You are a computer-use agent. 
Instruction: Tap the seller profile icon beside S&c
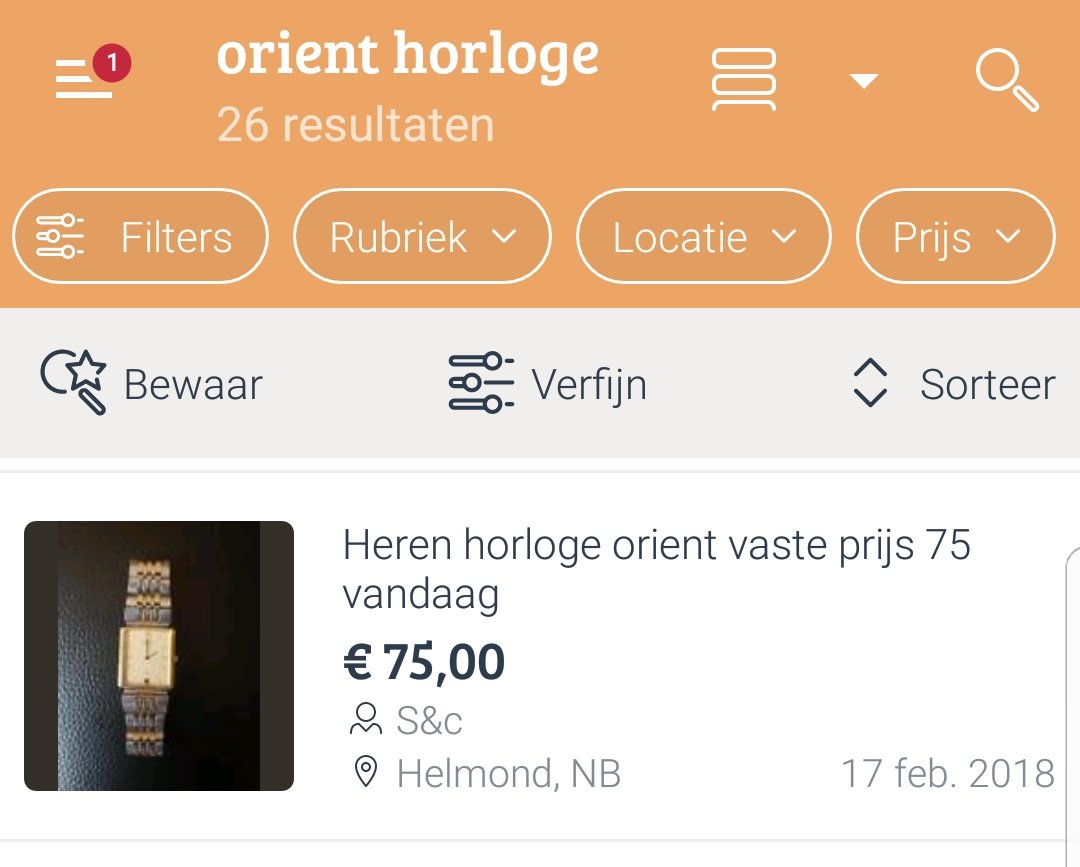click(x=366, y=720)
